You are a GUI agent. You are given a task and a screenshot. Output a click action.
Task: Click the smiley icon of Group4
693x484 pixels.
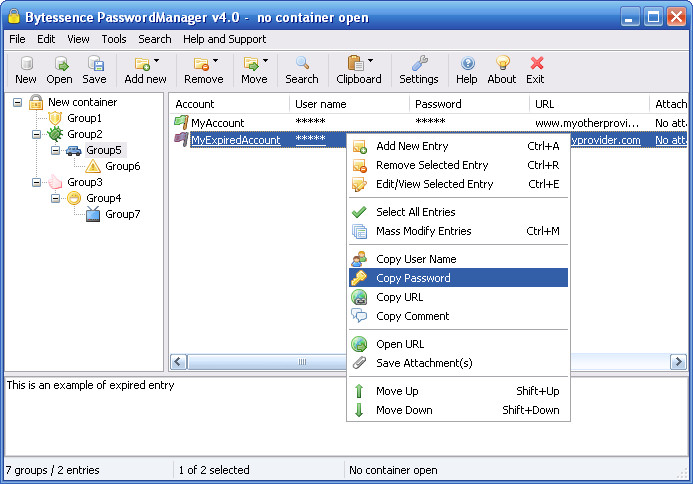point(74,198)
